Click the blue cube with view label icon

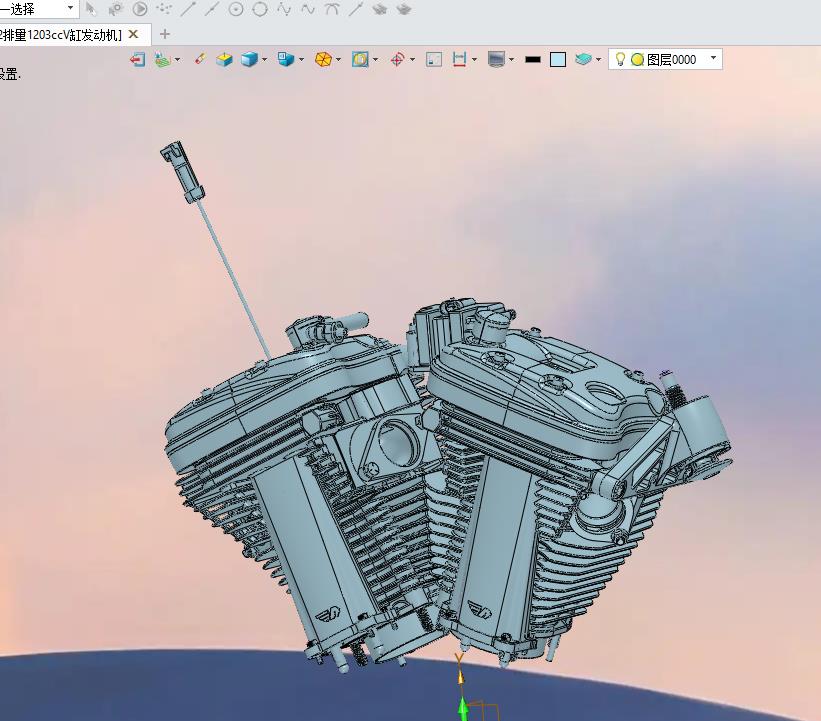click(x=286, y=59)
